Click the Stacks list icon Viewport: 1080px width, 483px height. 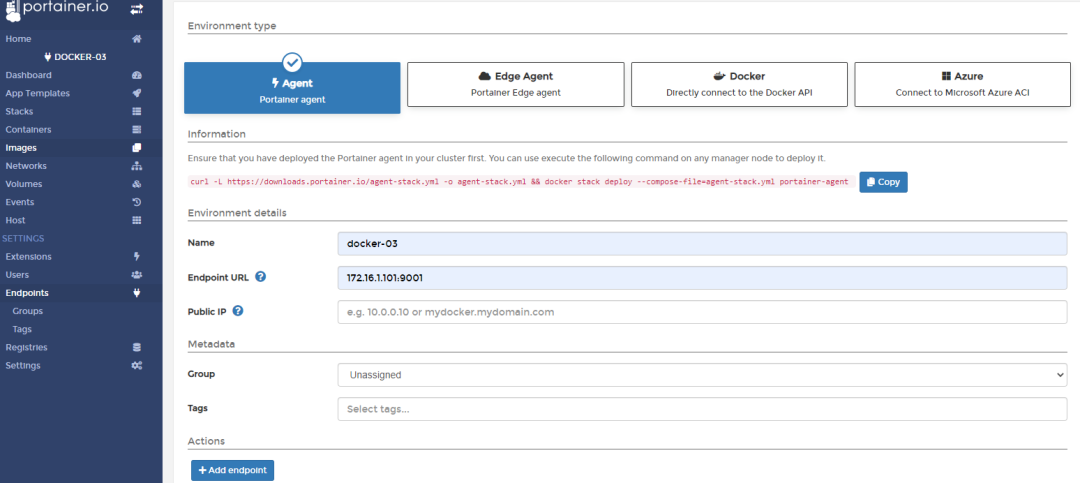coord(136,111)
